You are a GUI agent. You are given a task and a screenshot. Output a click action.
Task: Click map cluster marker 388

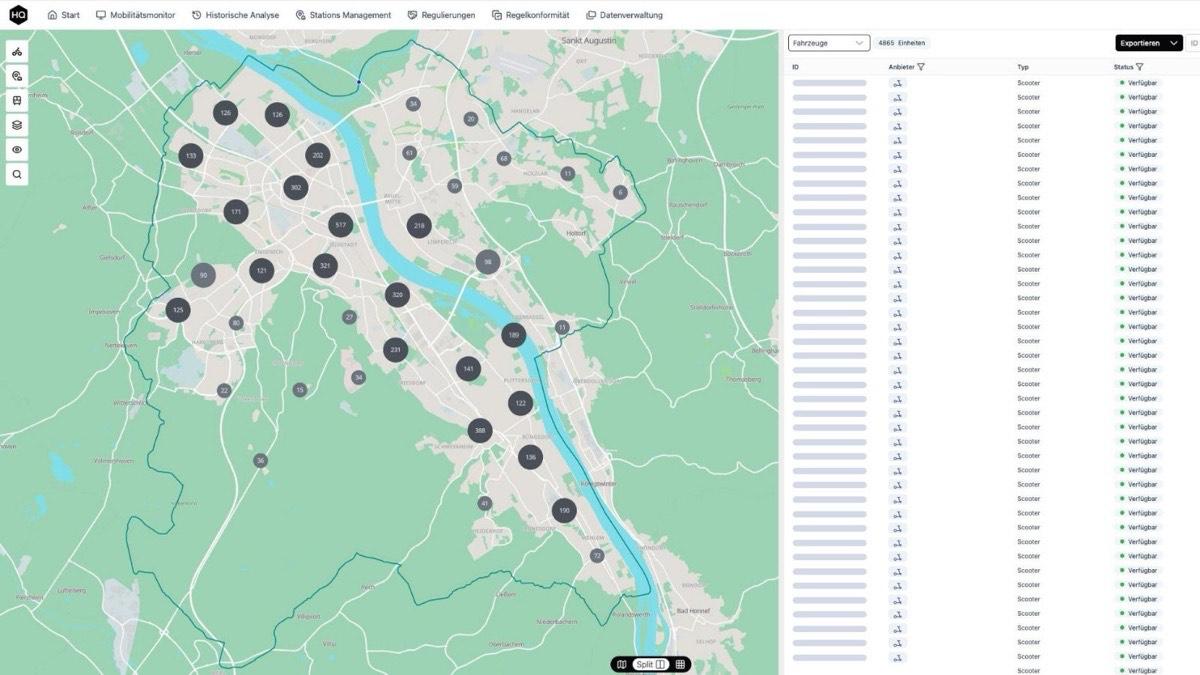(480, 431)
